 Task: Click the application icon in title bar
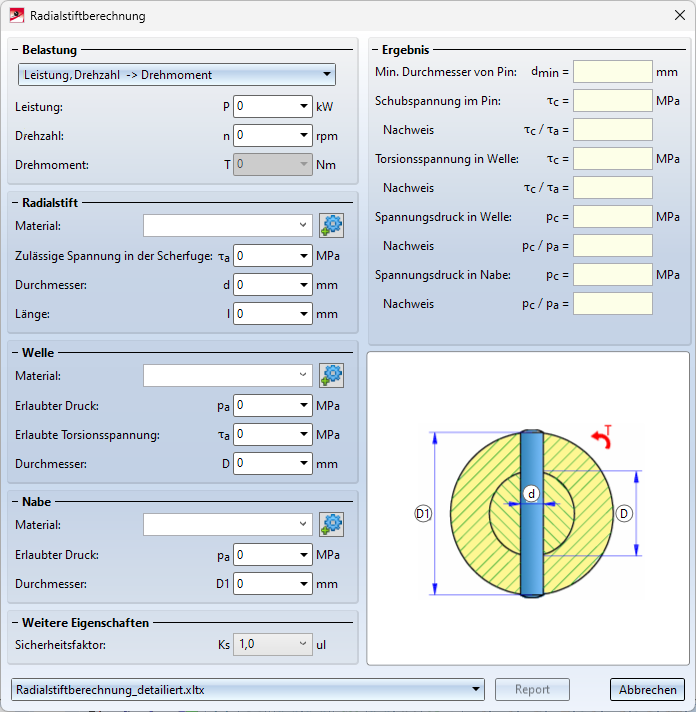click(x=17, y=16)
